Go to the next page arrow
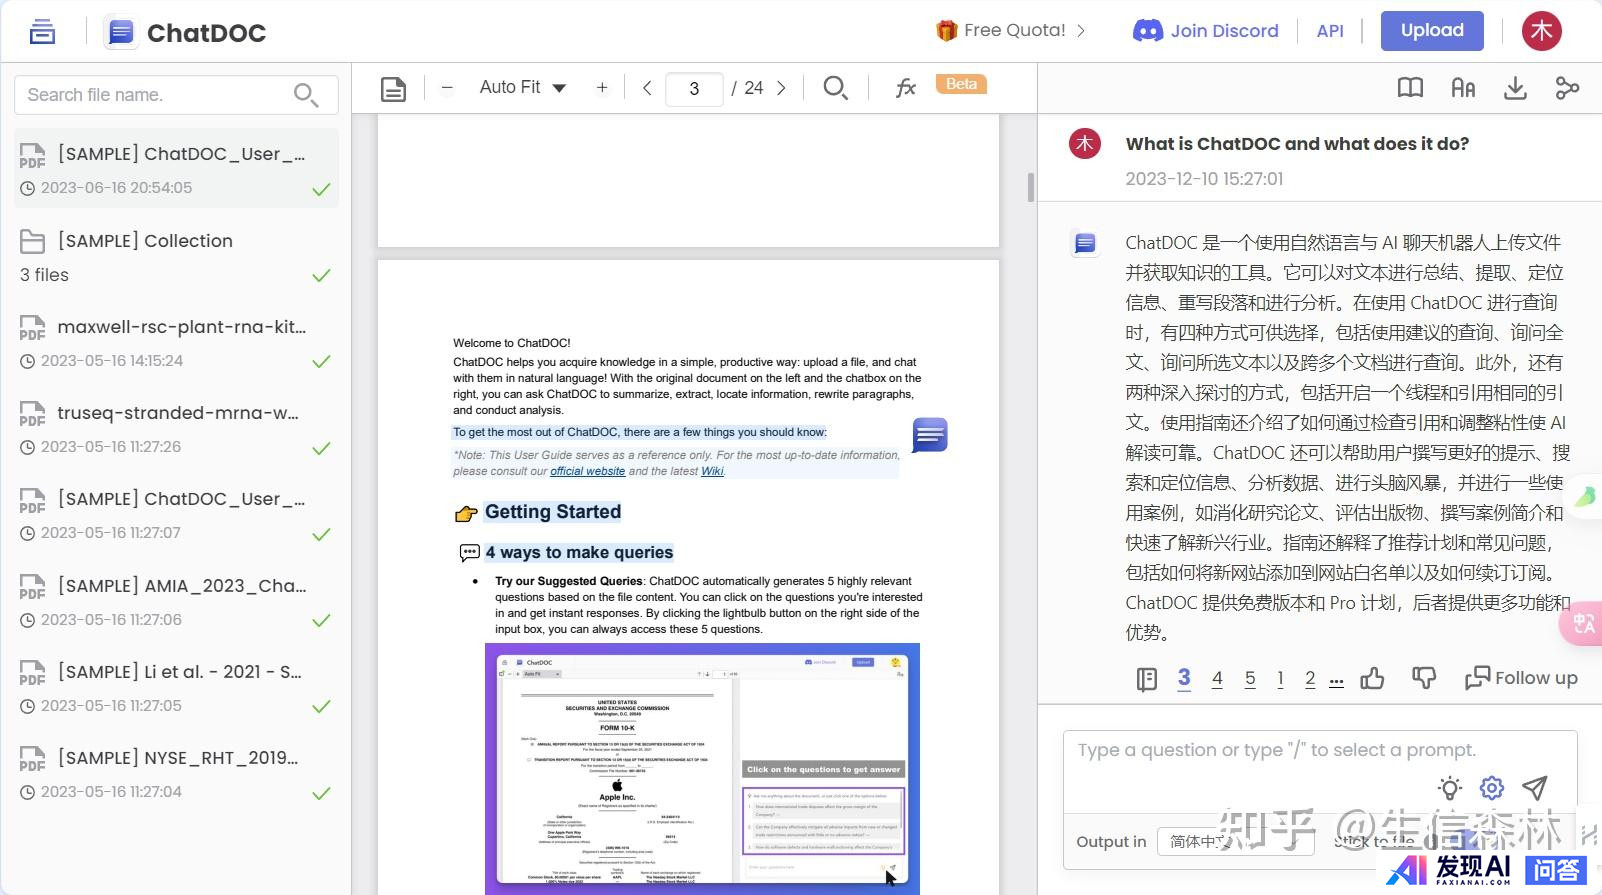 [x=781, y=88]
